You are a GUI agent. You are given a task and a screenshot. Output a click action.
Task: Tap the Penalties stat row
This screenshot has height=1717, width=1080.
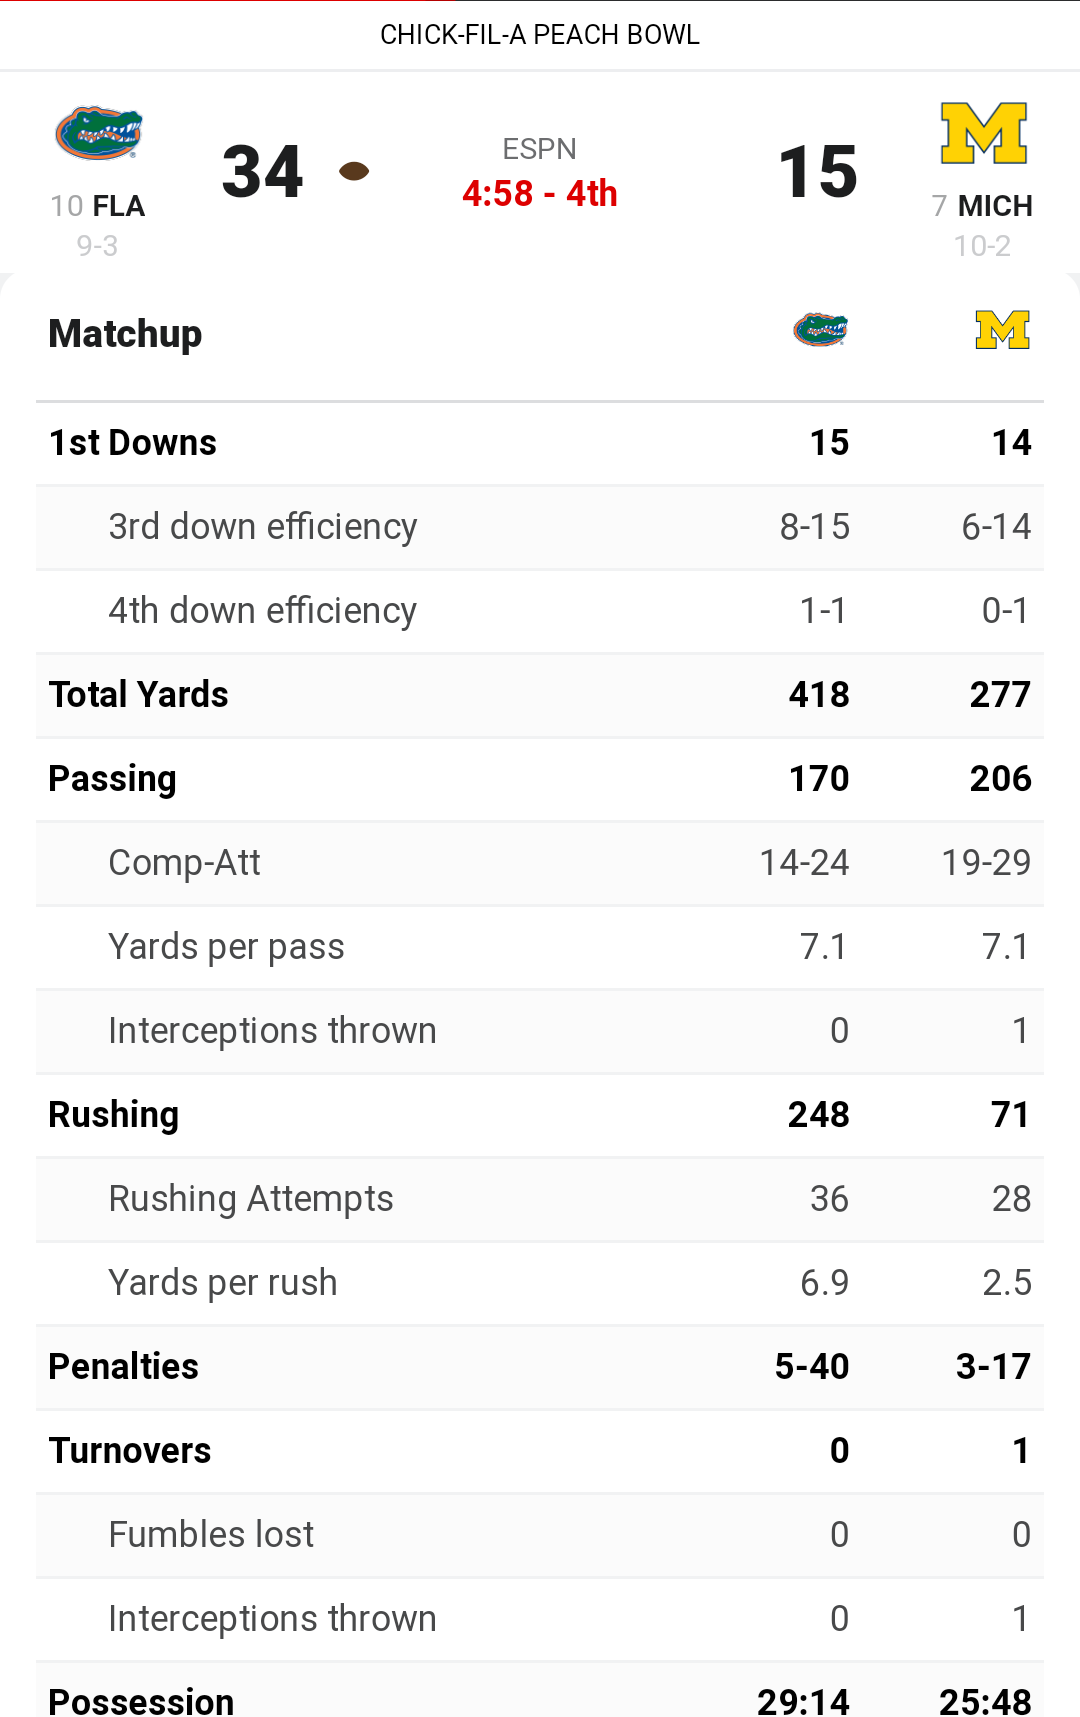[540, 1367]
